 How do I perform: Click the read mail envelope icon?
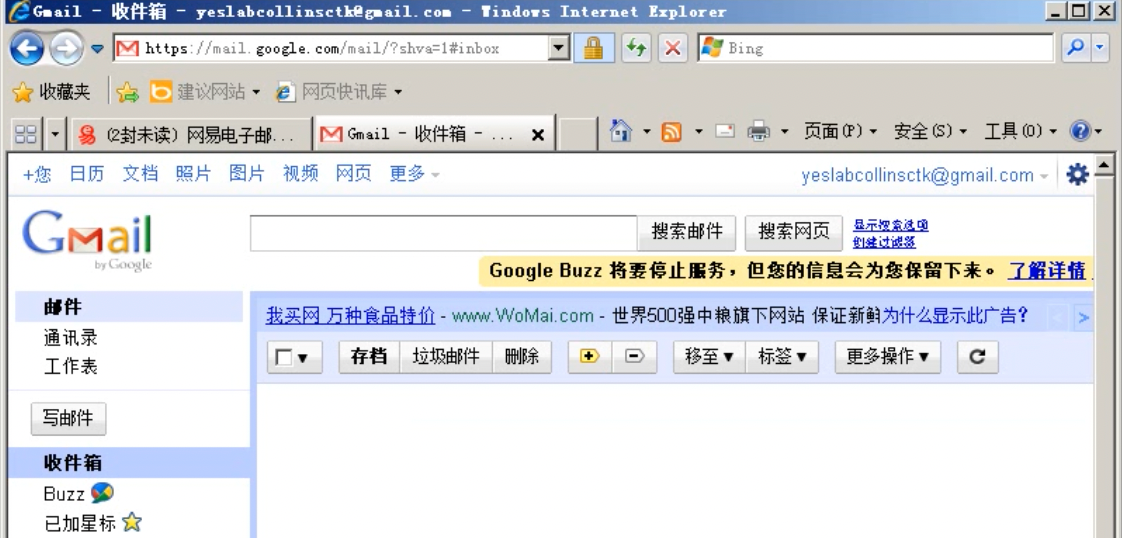(x=726, y=131)
